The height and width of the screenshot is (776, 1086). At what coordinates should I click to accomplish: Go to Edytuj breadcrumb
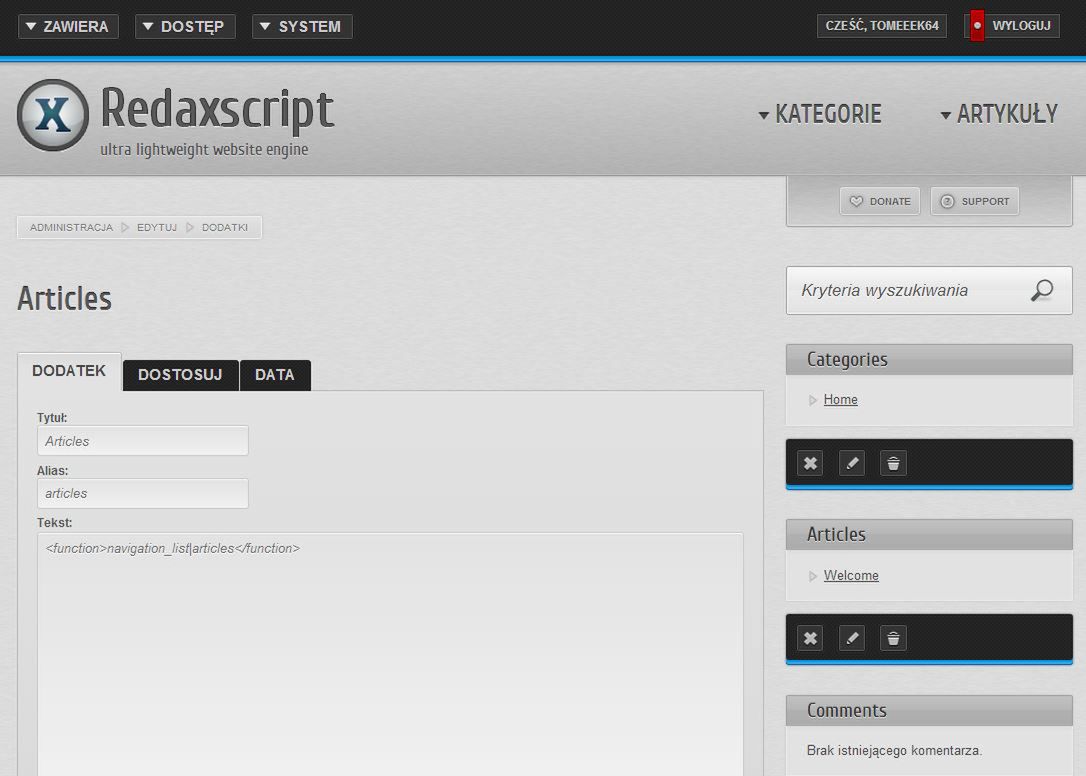coord(157,227)
